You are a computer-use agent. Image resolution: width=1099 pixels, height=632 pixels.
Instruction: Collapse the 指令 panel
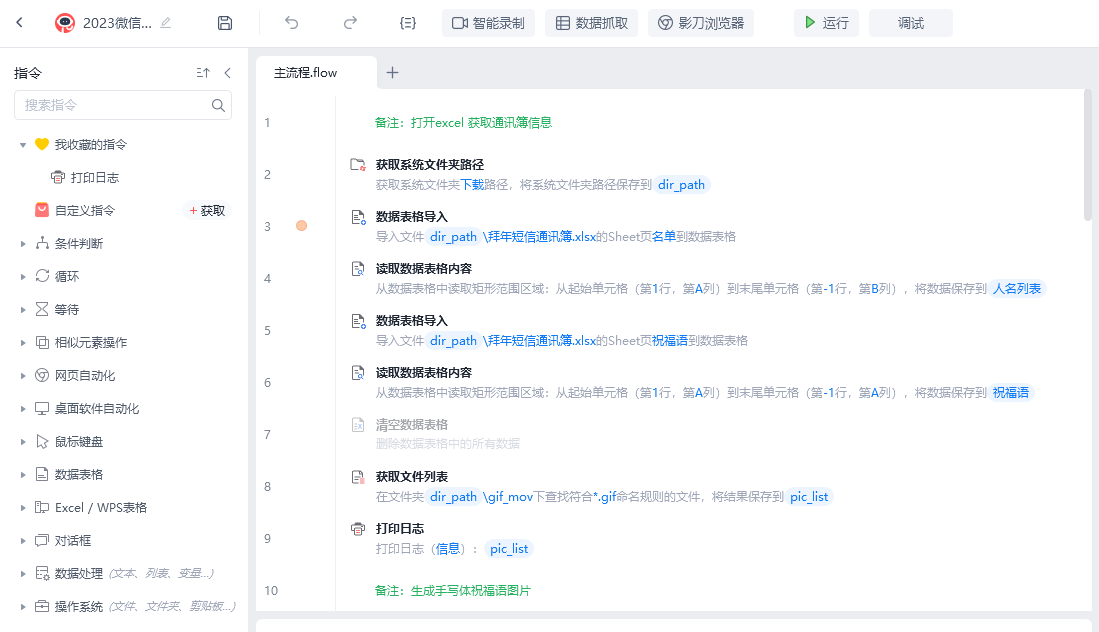[x=228, y=73]
